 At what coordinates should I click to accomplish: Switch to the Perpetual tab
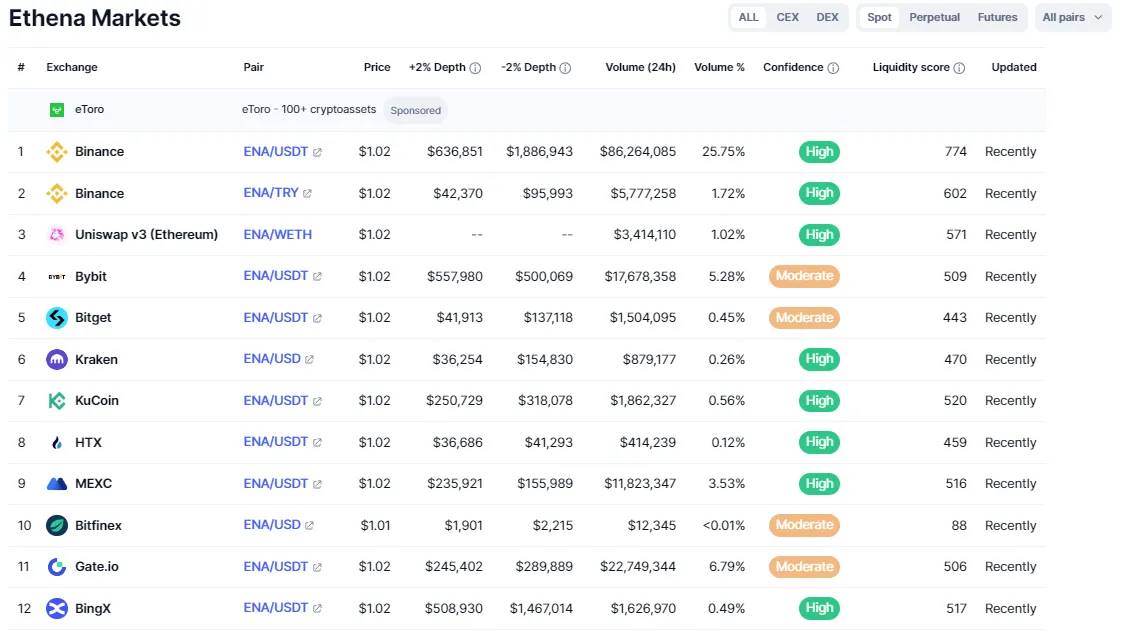tap(934, 17)
